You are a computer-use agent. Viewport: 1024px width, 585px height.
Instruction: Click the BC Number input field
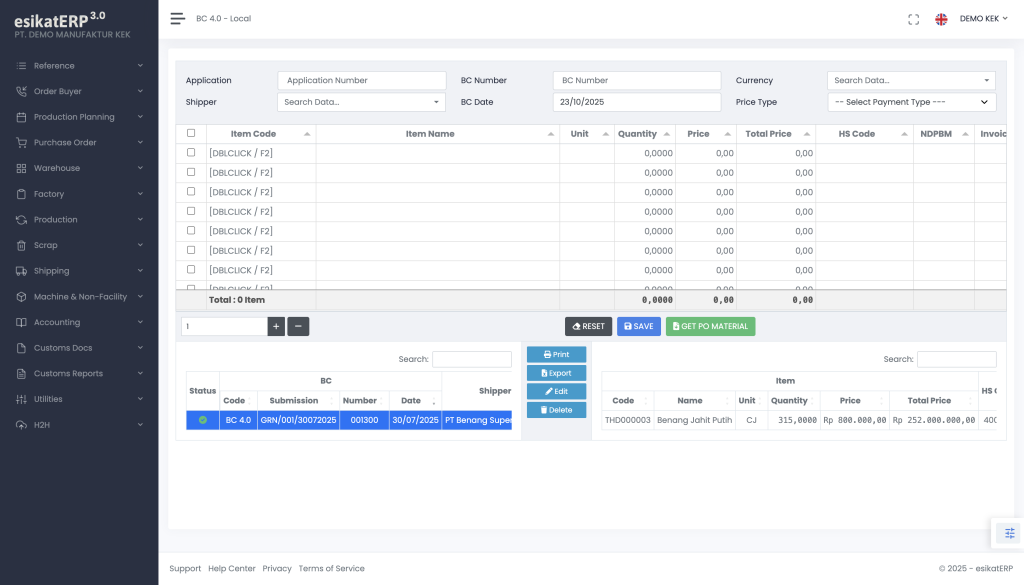(x=636, y=80)
